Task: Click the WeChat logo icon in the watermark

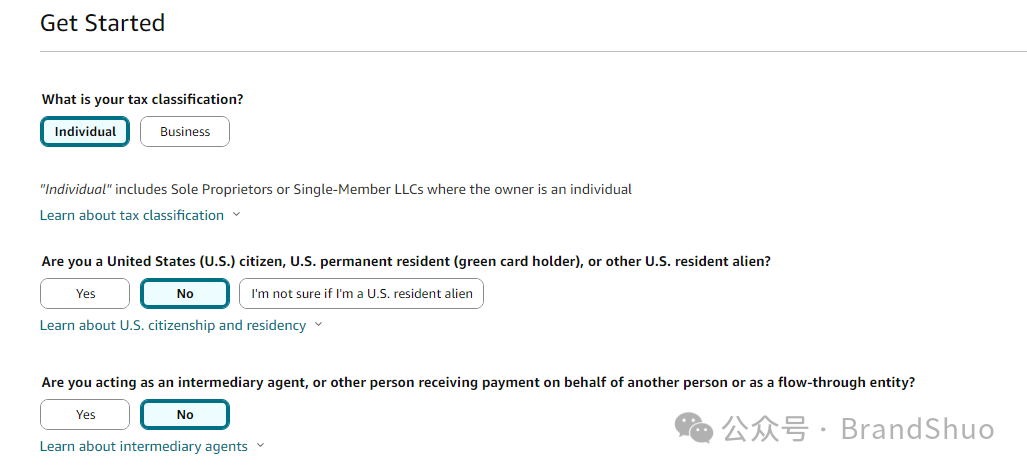Action: (x=694, y=429)
